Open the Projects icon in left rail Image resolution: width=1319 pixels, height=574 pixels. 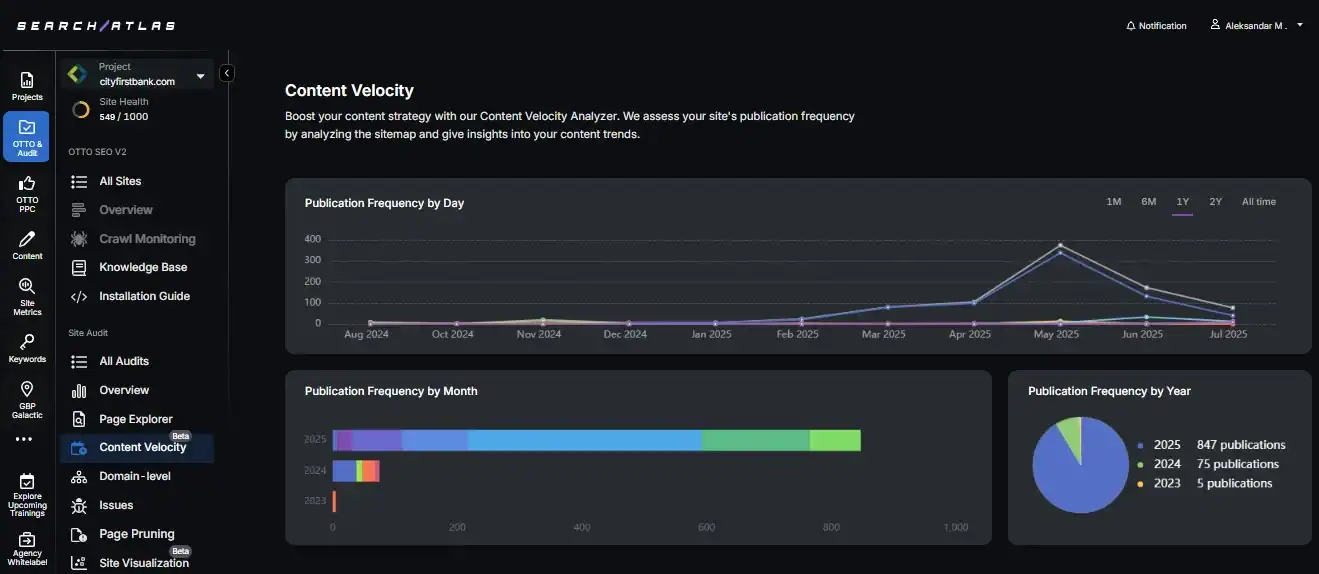coord(27,81)
